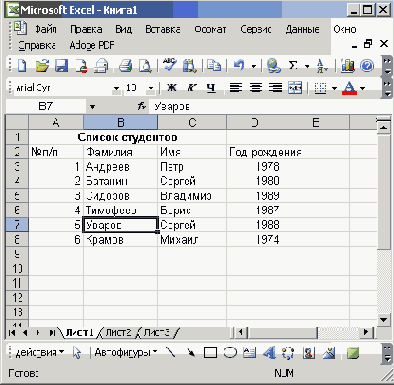This screenshot has width=394, height=385.
Task: Apply the red font color button
Action: [349, 88]
